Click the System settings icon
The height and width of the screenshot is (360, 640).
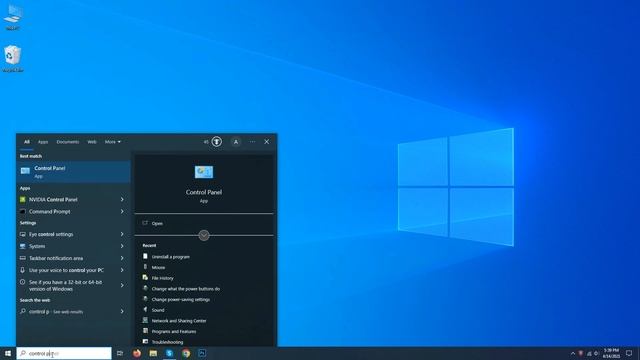point(22,246)
